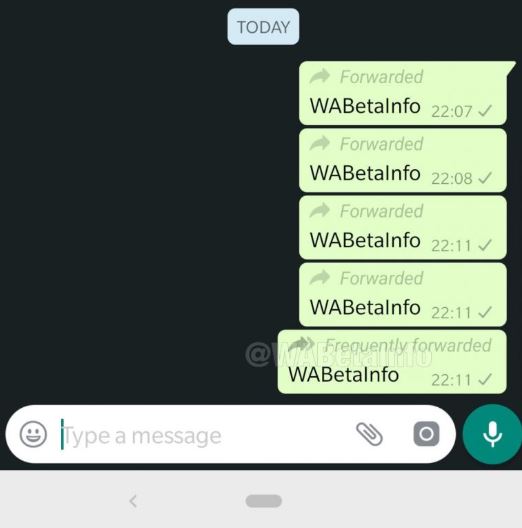The width and height of the screenshot is (522, 528).
Task: Tap forward arrow icon on 22:07 message
Action: [x=320, y=76]
